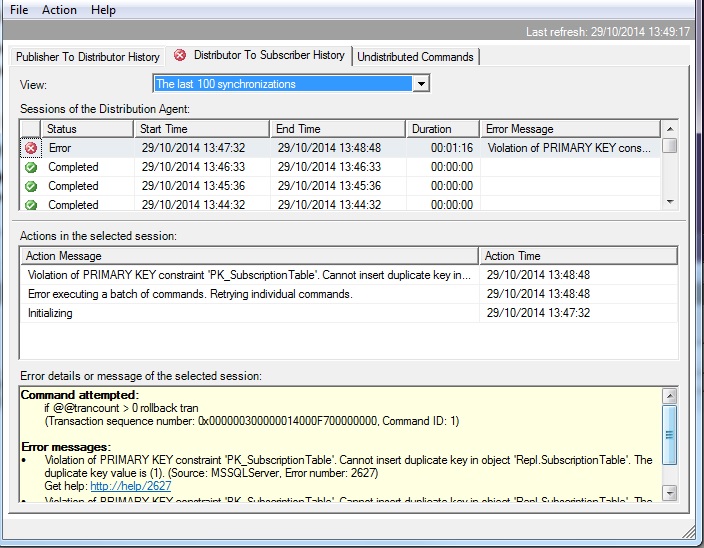
Task: Switch to Publisher To Distributor History tab
Action: [87, 57]
